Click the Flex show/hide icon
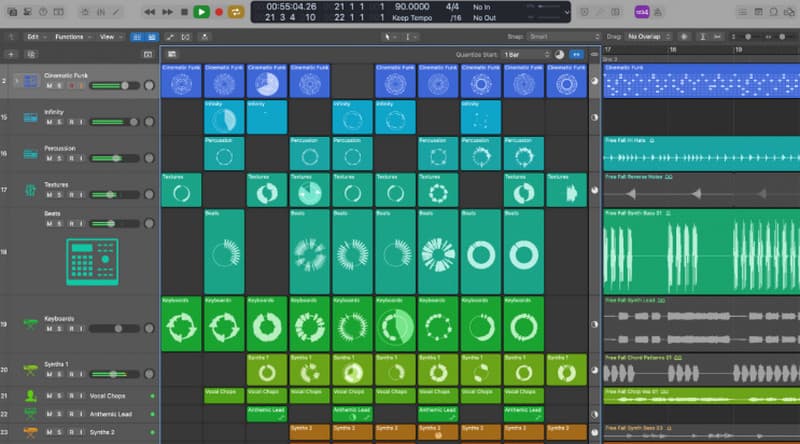Screen dimensions: 800x444 [x=186, y=37]
